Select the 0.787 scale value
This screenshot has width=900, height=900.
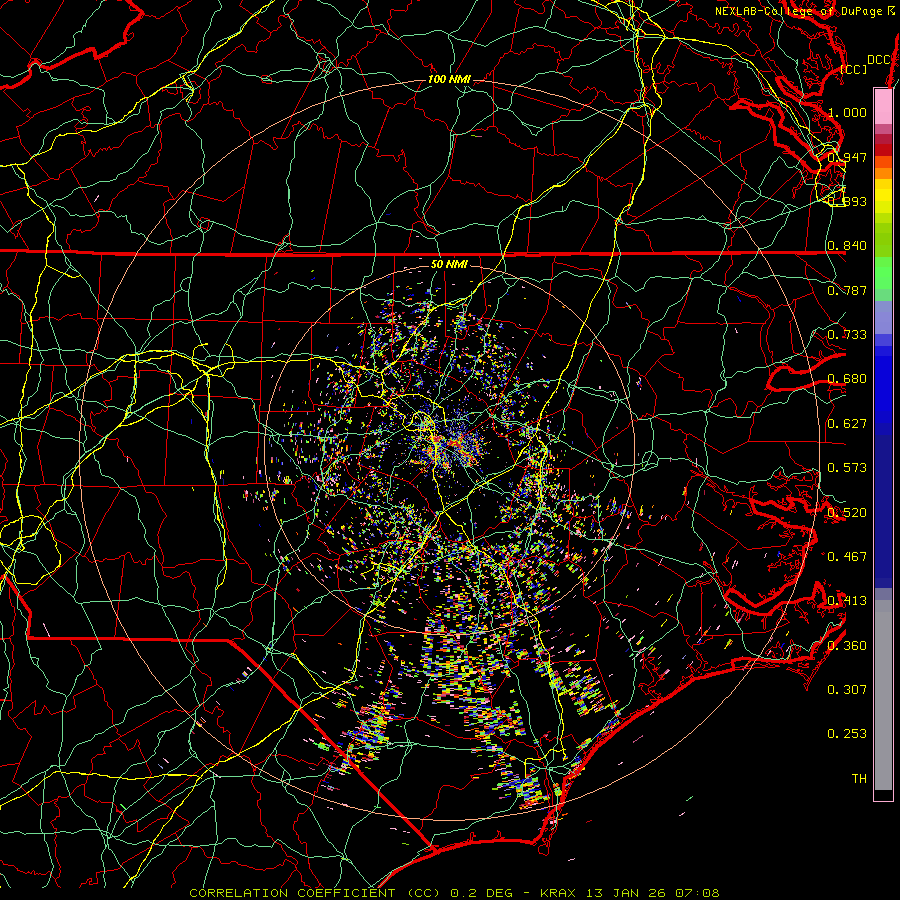pos(847,290)
